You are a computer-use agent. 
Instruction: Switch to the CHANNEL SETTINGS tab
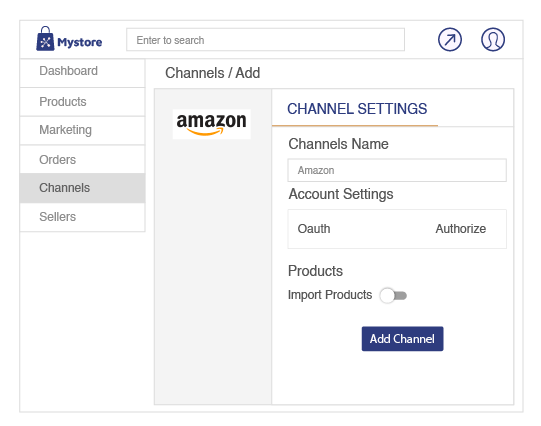[x=357, y=109]
